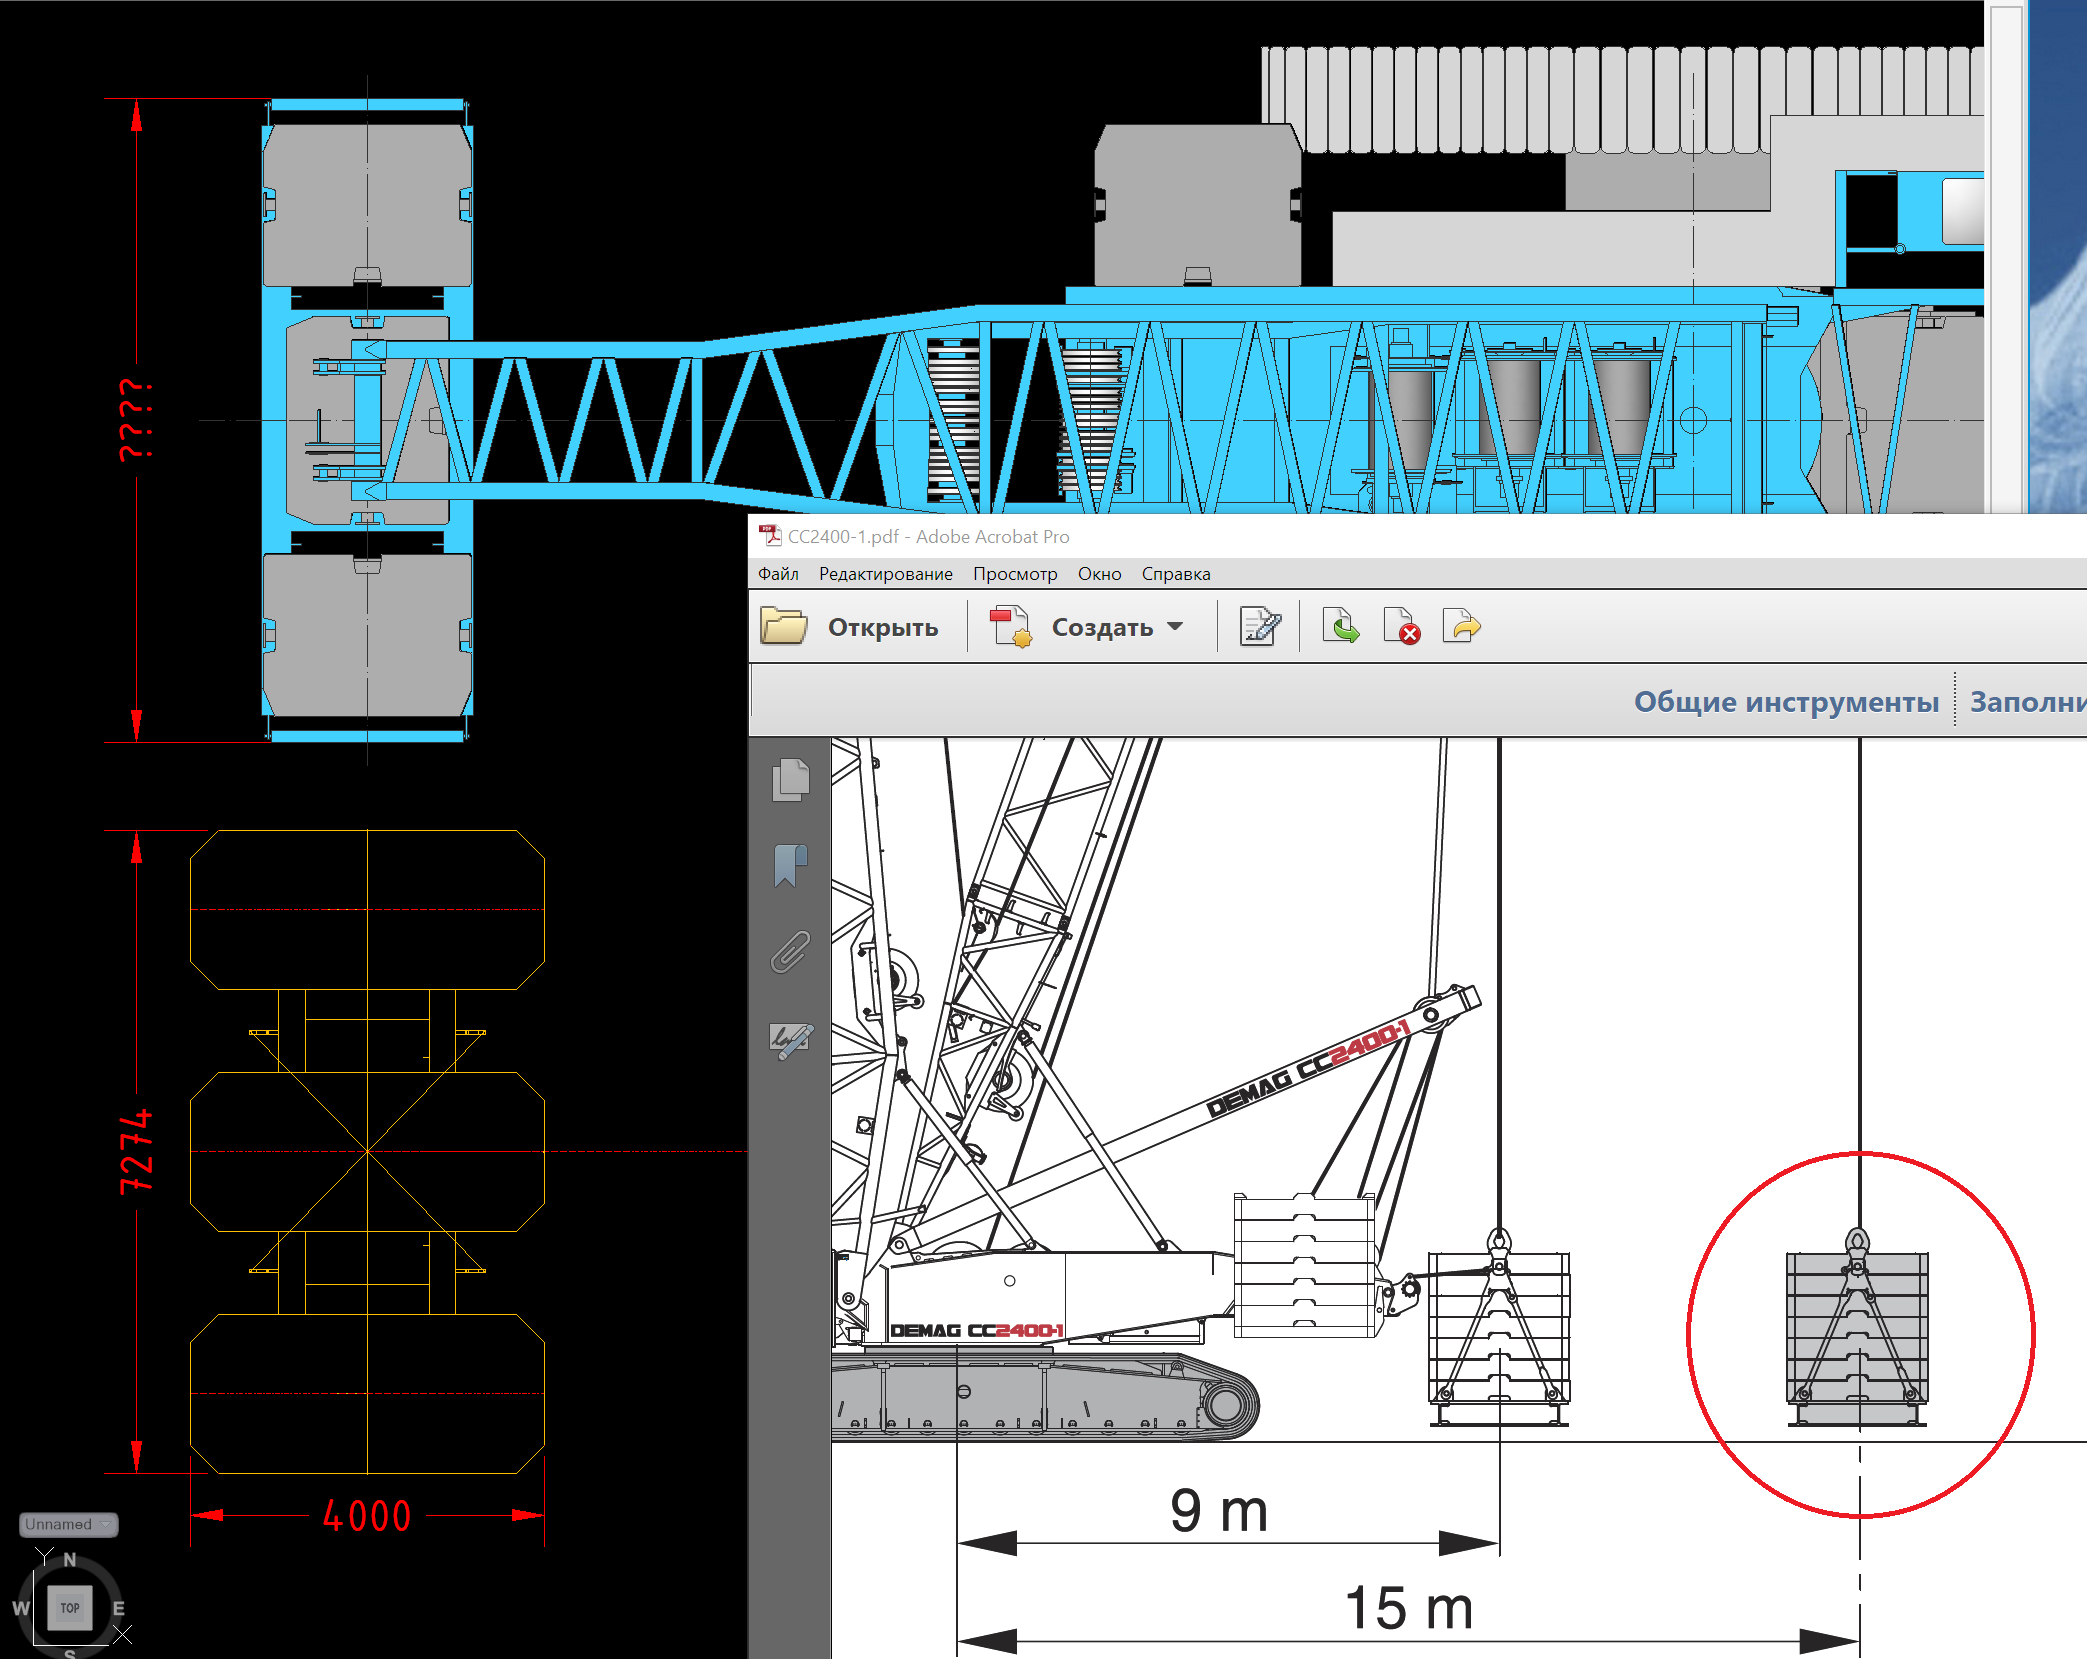Click the export page green arrow icon
This screenshot has height=1659, width=2087.
pyautogui.click(x=1340, y=627)
